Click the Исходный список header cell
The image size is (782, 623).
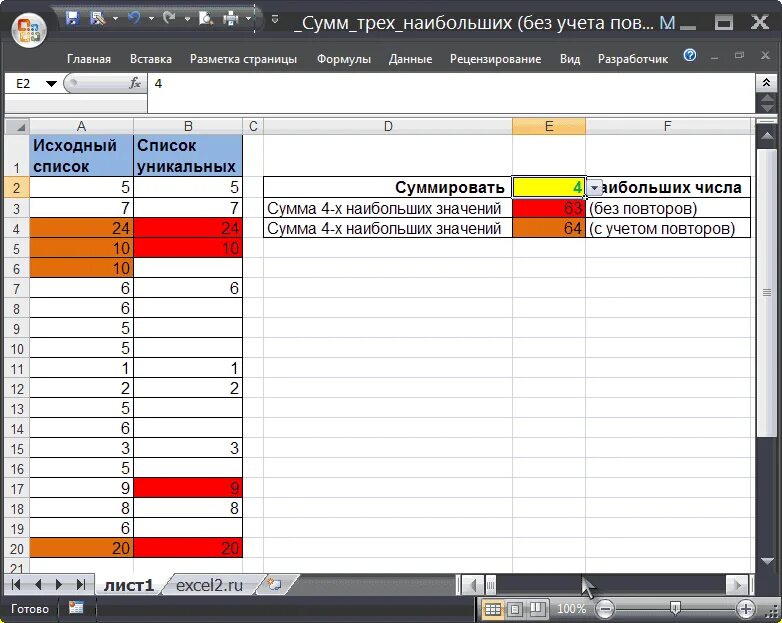(x=81, y=156)
